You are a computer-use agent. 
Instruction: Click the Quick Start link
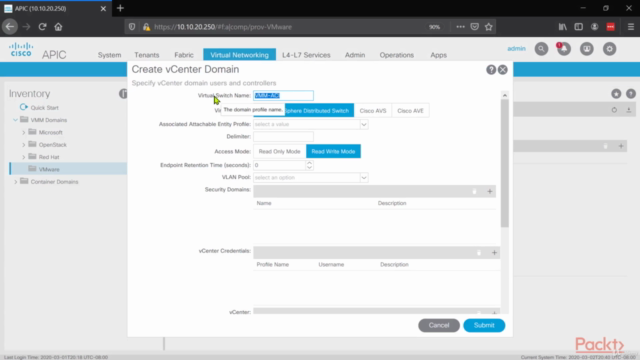pyautogui.click(x=44, y=108)
